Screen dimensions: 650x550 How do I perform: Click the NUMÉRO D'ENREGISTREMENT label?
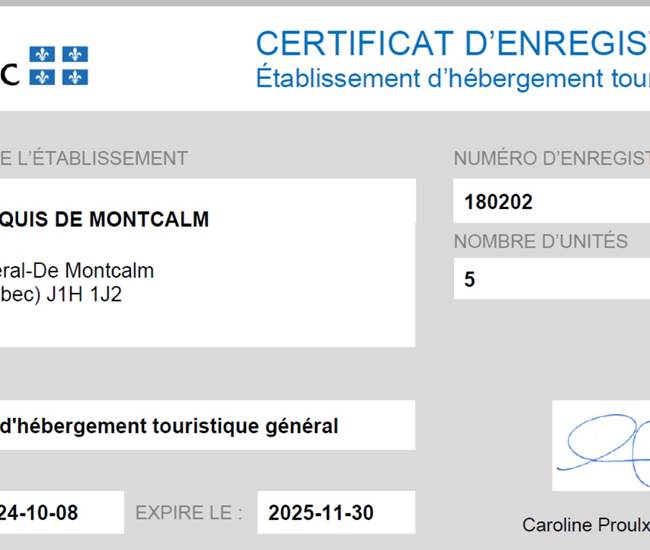(x=552, y=158)
